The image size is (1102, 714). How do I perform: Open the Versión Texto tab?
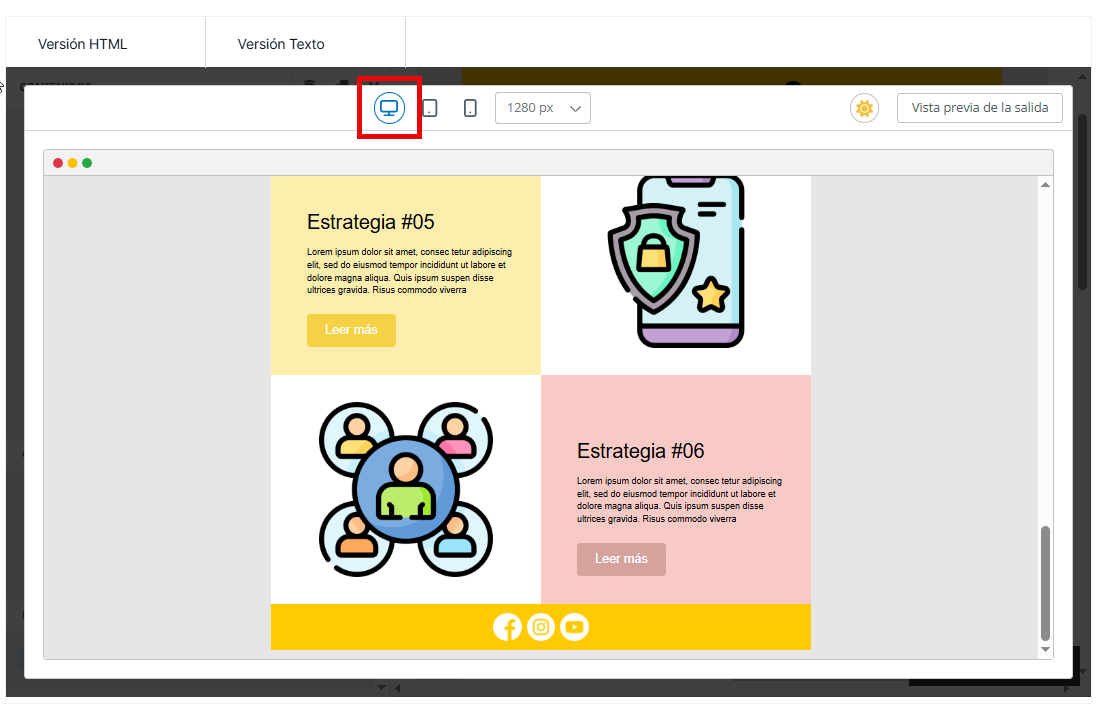(281, 44)
